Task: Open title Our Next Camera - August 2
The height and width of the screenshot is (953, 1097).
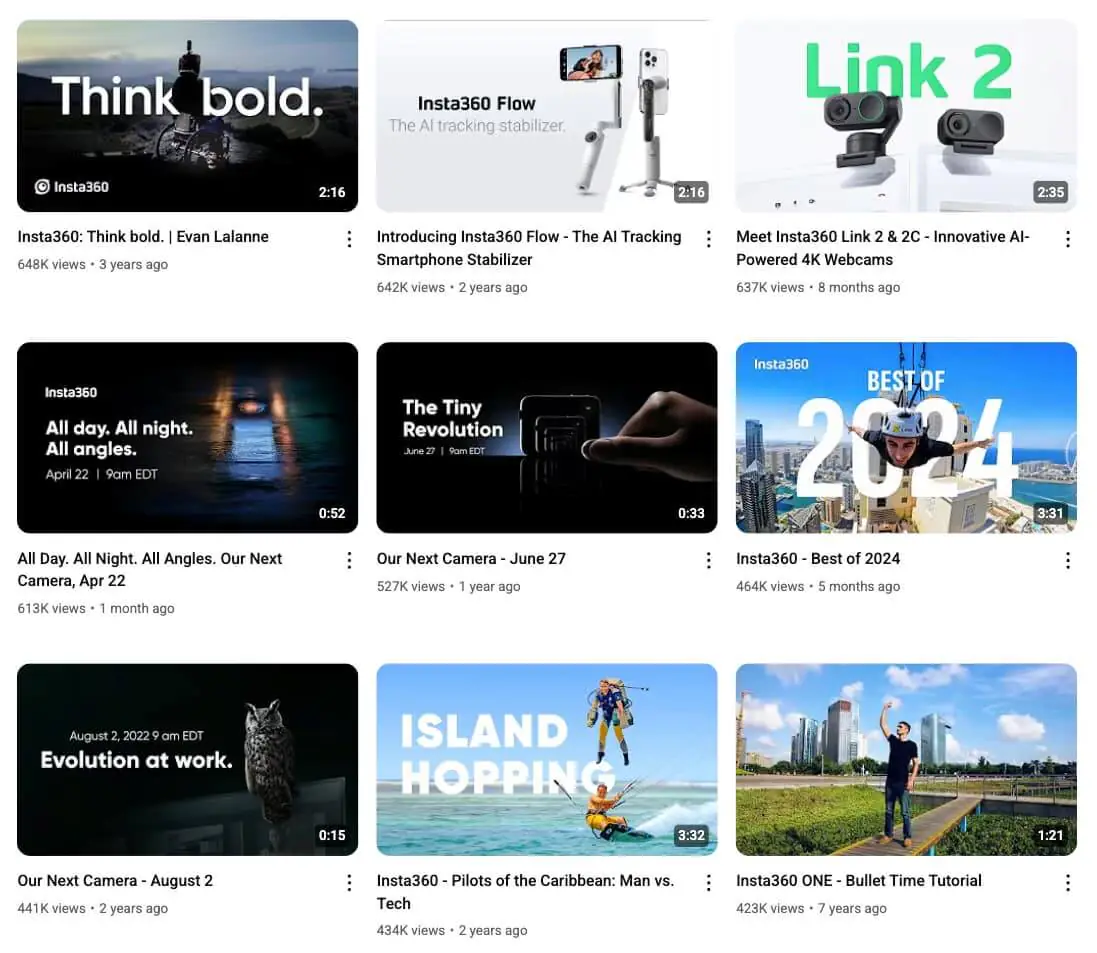Action: (x=115, y=880)
